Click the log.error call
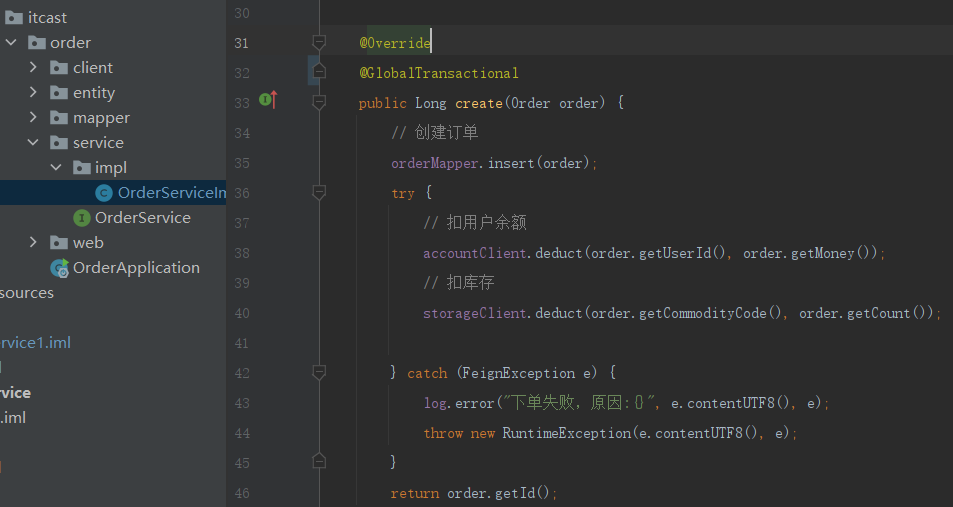 pos(459,403)
